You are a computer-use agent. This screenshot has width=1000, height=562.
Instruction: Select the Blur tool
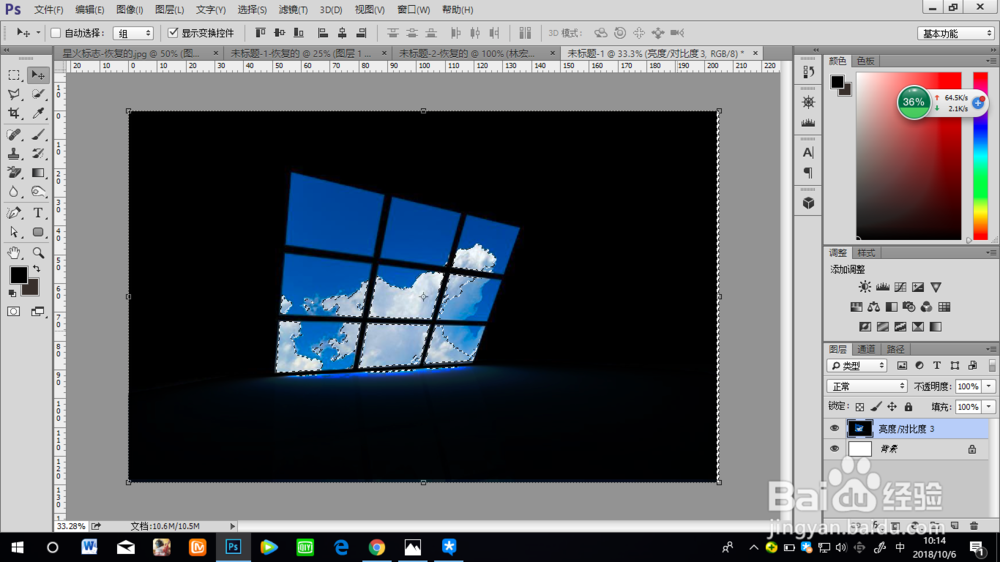pyautogui.click(x=14, y=192)
